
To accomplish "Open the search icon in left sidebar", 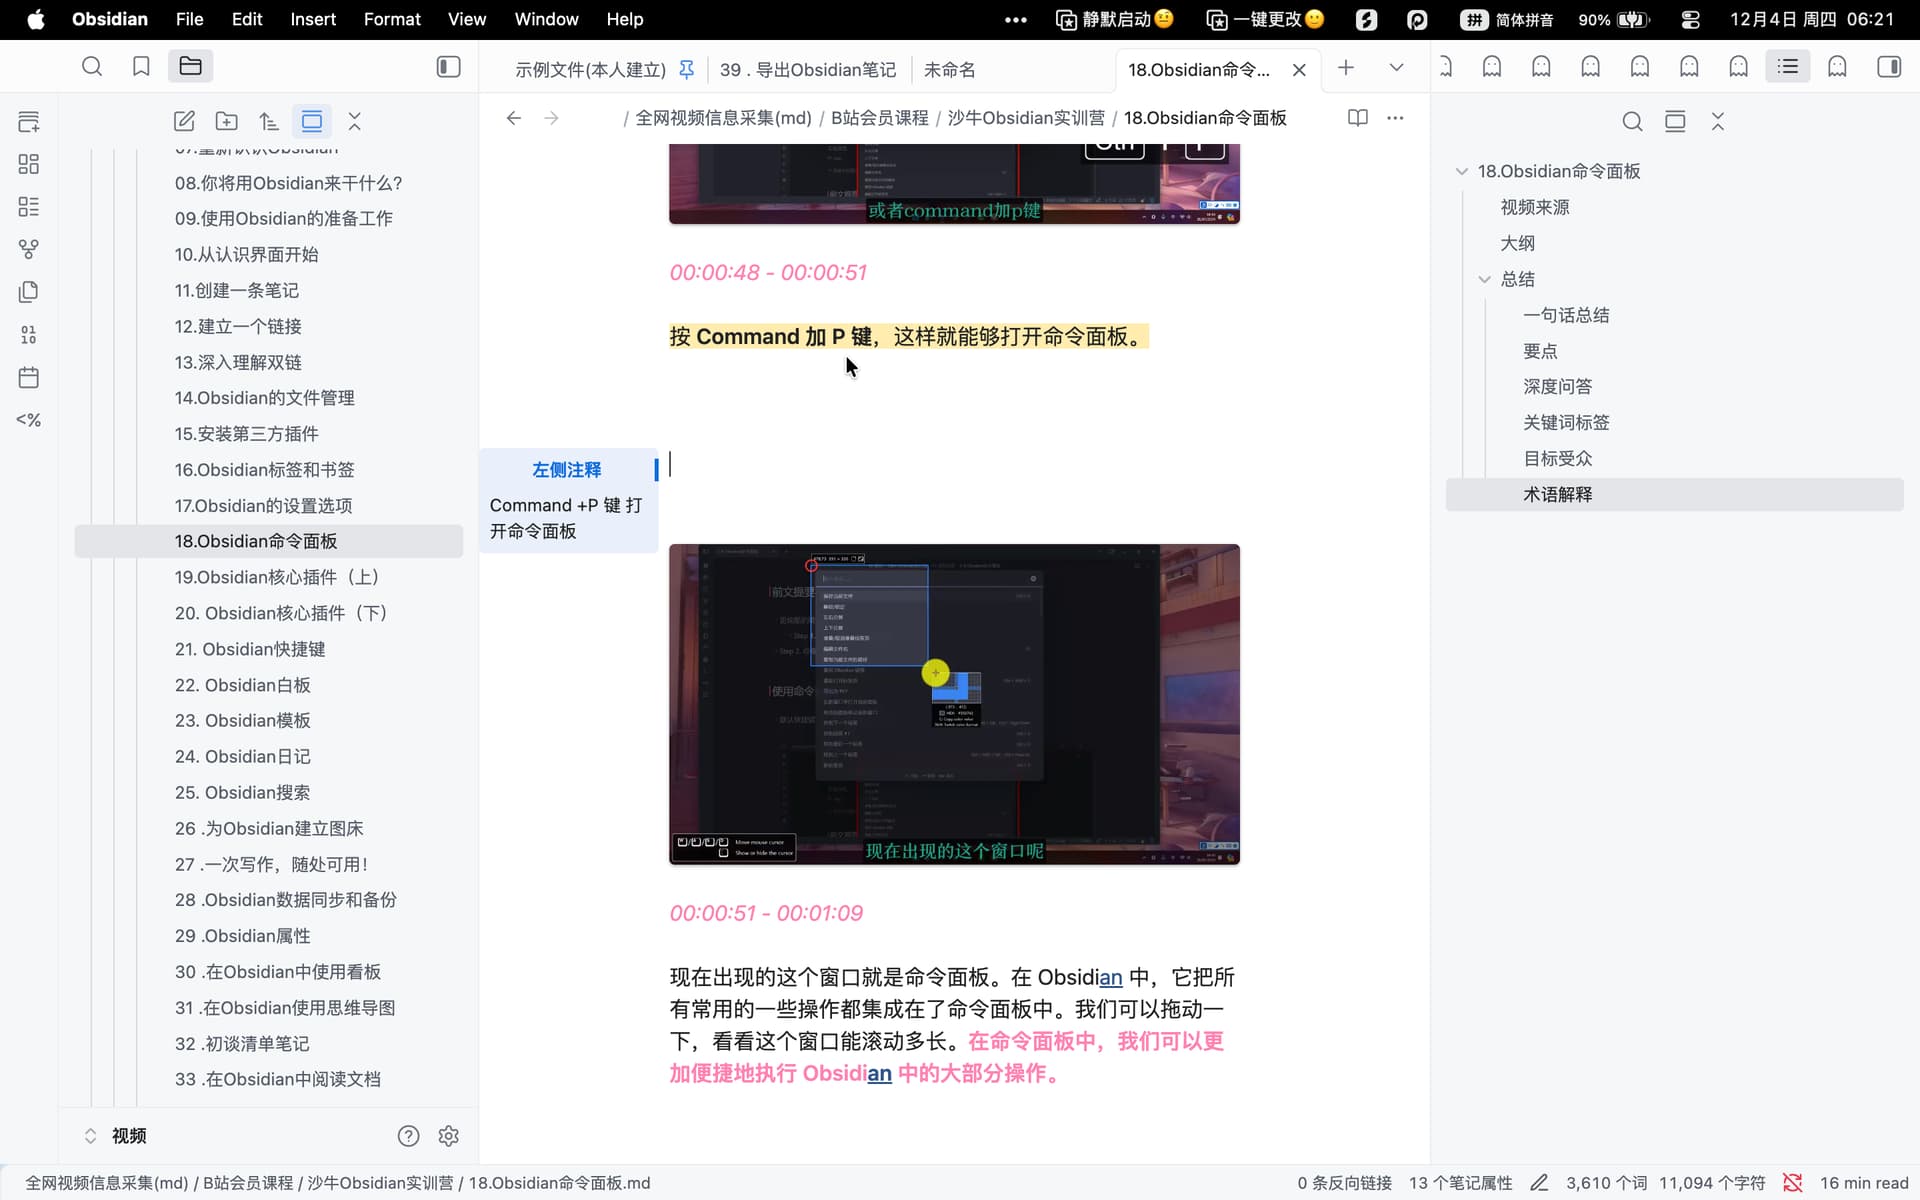I will 92,67.
